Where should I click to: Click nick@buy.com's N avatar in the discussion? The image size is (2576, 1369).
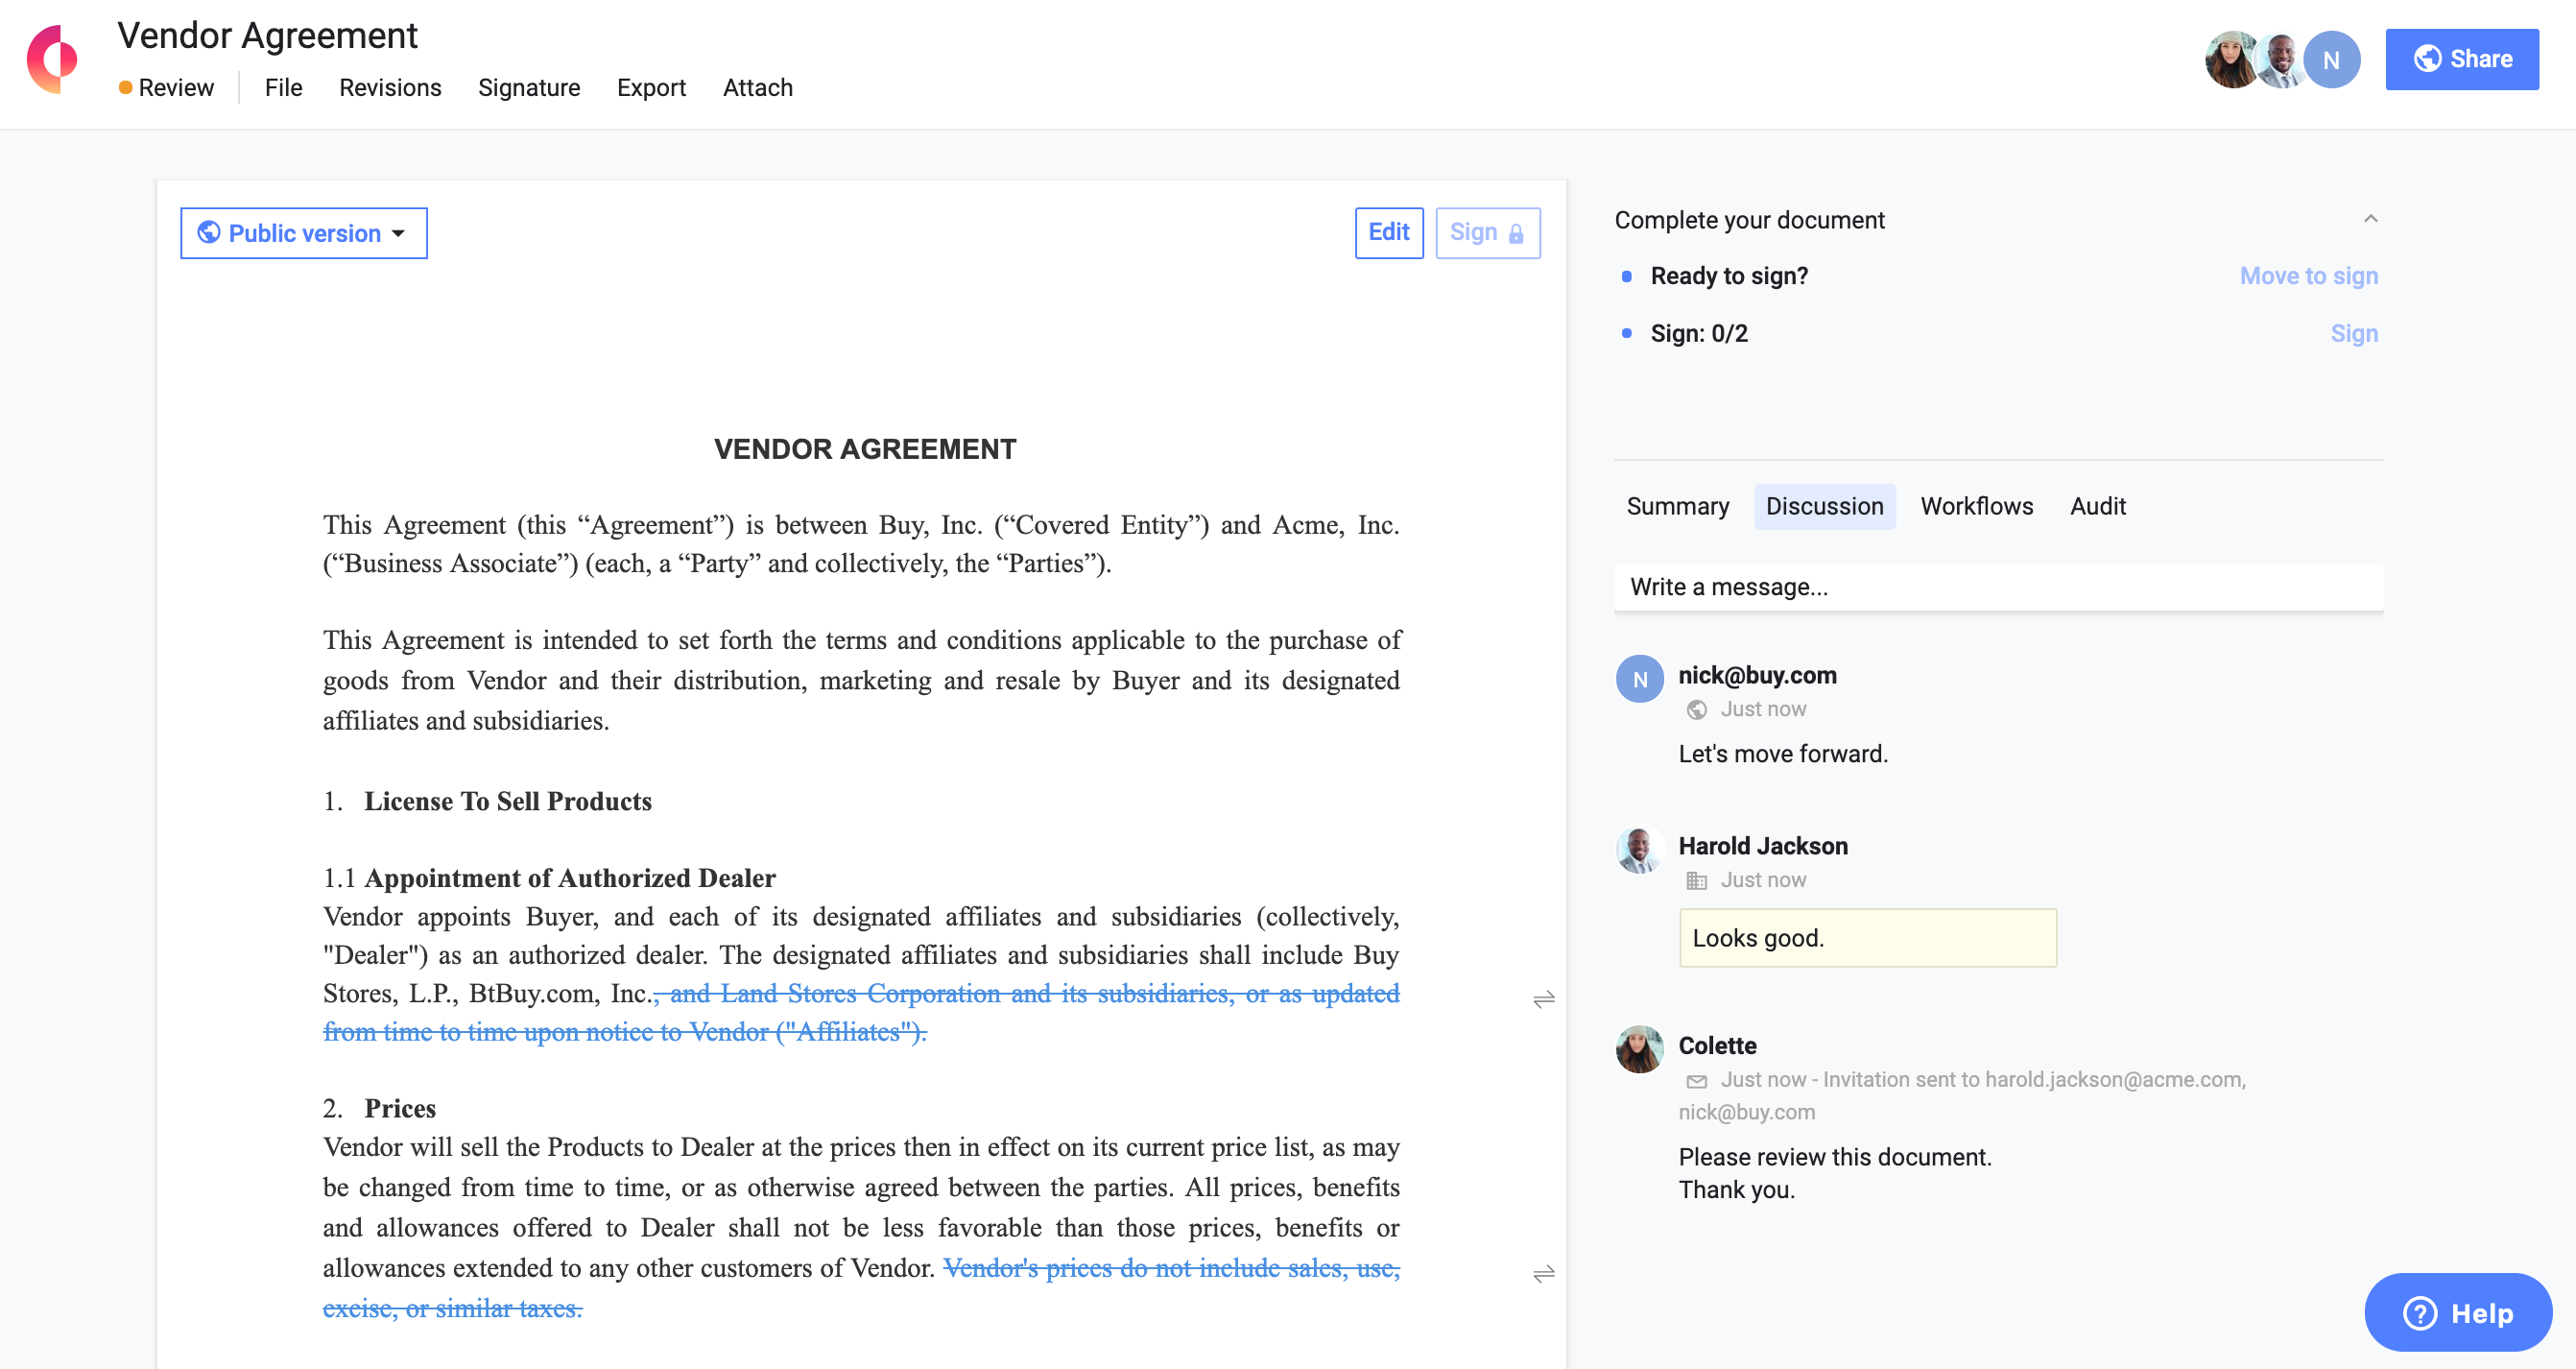coord(1638,679)
